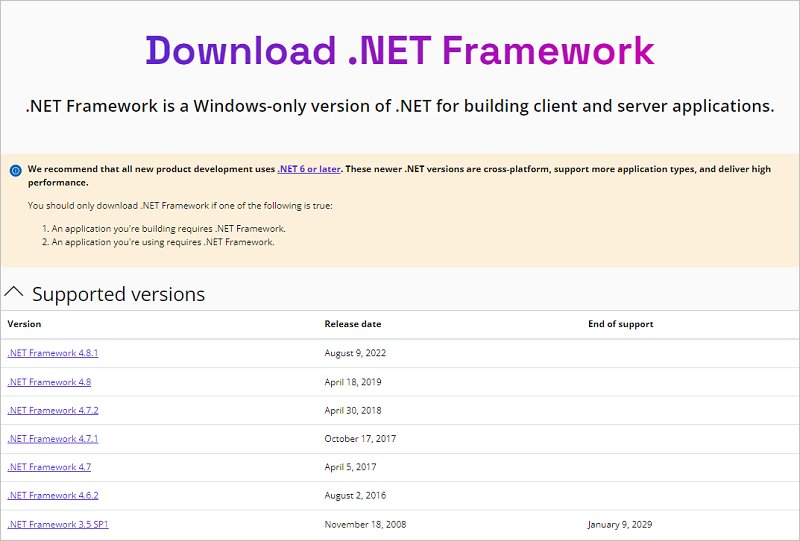Select the April 30, 2018 release date
The image size is (800, 541).
[x=353, y=410]
